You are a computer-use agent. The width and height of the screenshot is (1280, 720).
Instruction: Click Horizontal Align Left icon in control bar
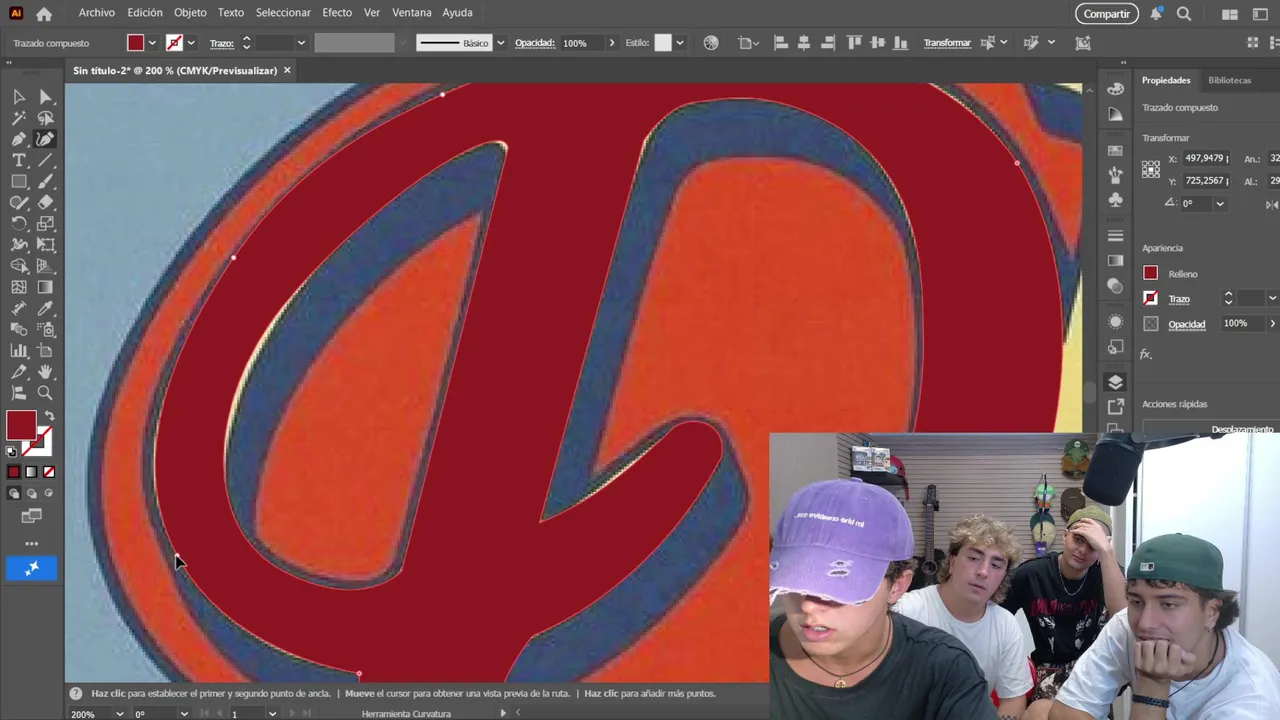pyautogui.click(x=781, y=43)
